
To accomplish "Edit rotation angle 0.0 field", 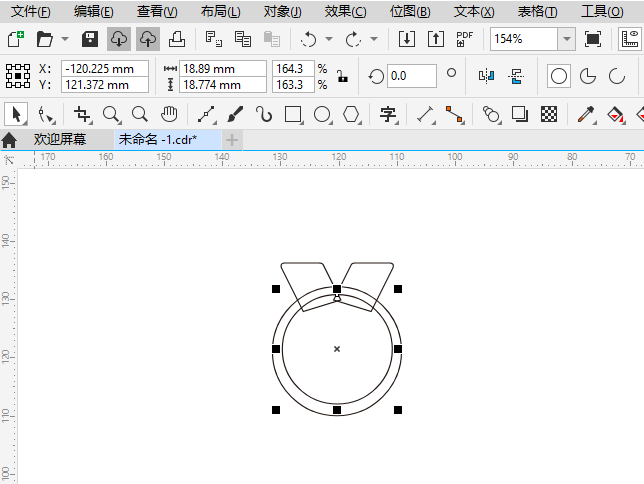I will (x=412, y=76).
